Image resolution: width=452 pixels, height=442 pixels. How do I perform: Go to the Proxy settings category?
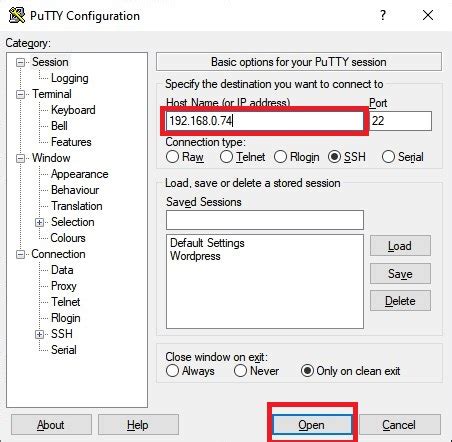(64, 286)
